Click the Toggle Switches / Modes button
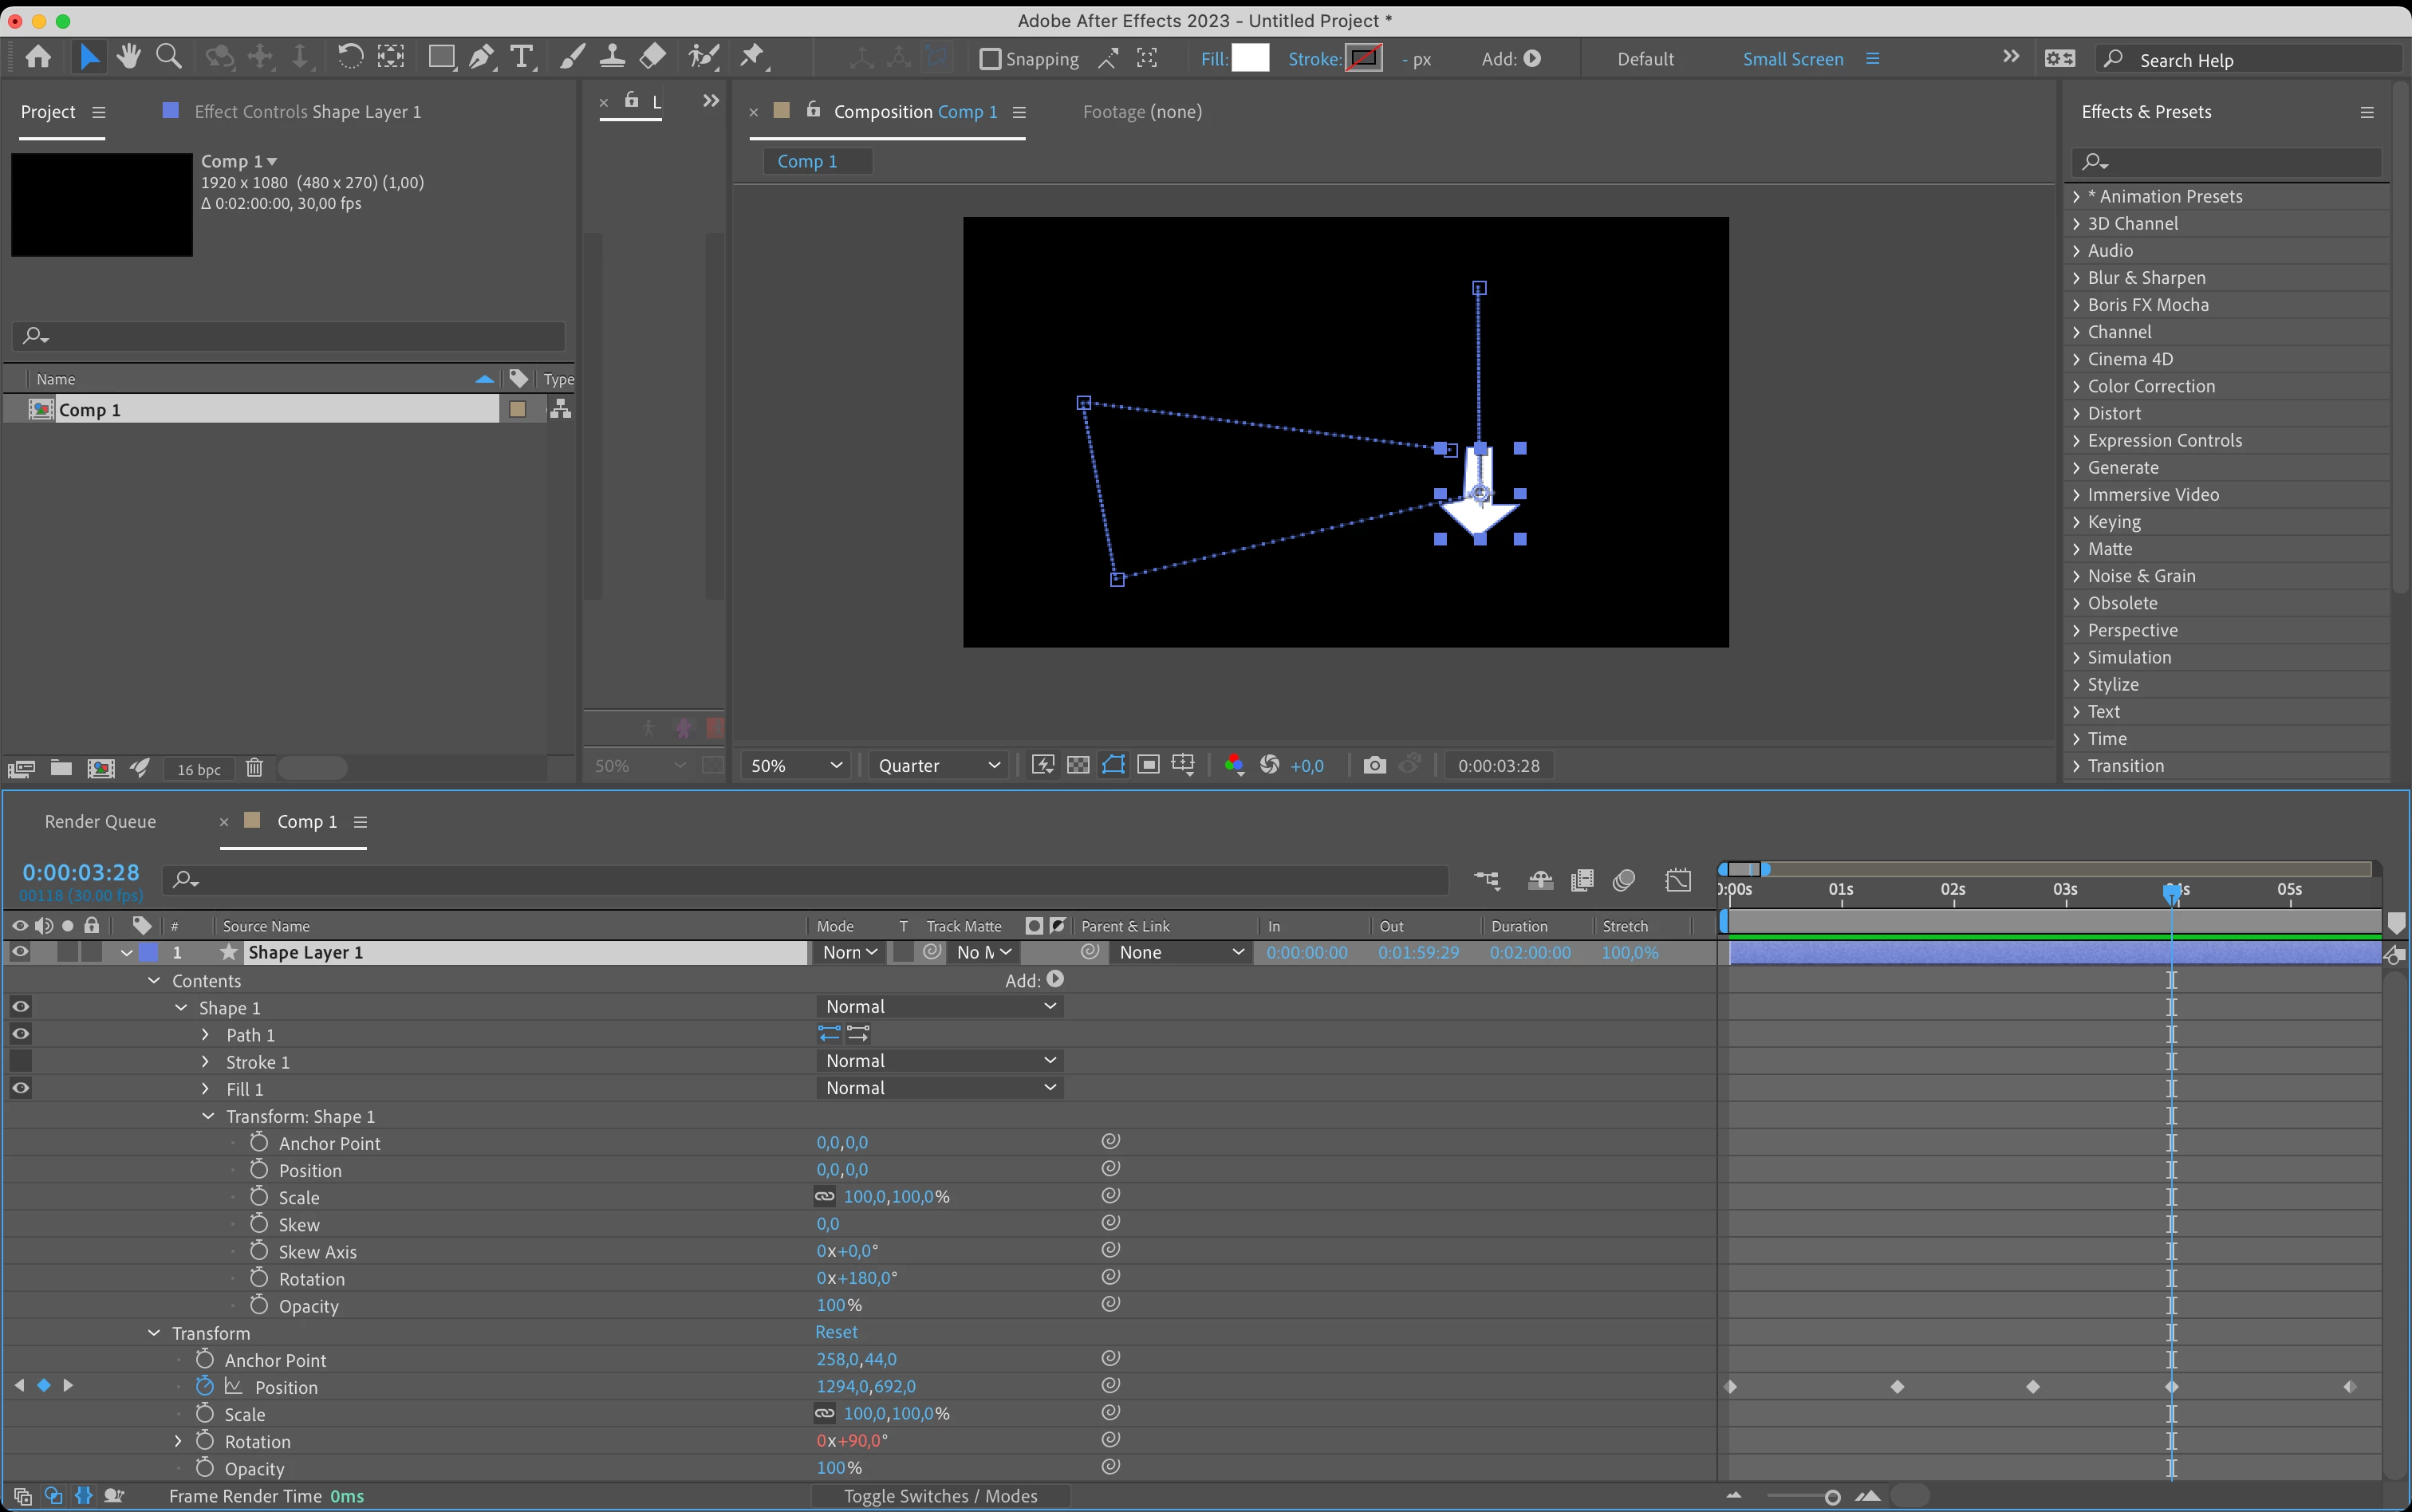 tap(940, 1496)
